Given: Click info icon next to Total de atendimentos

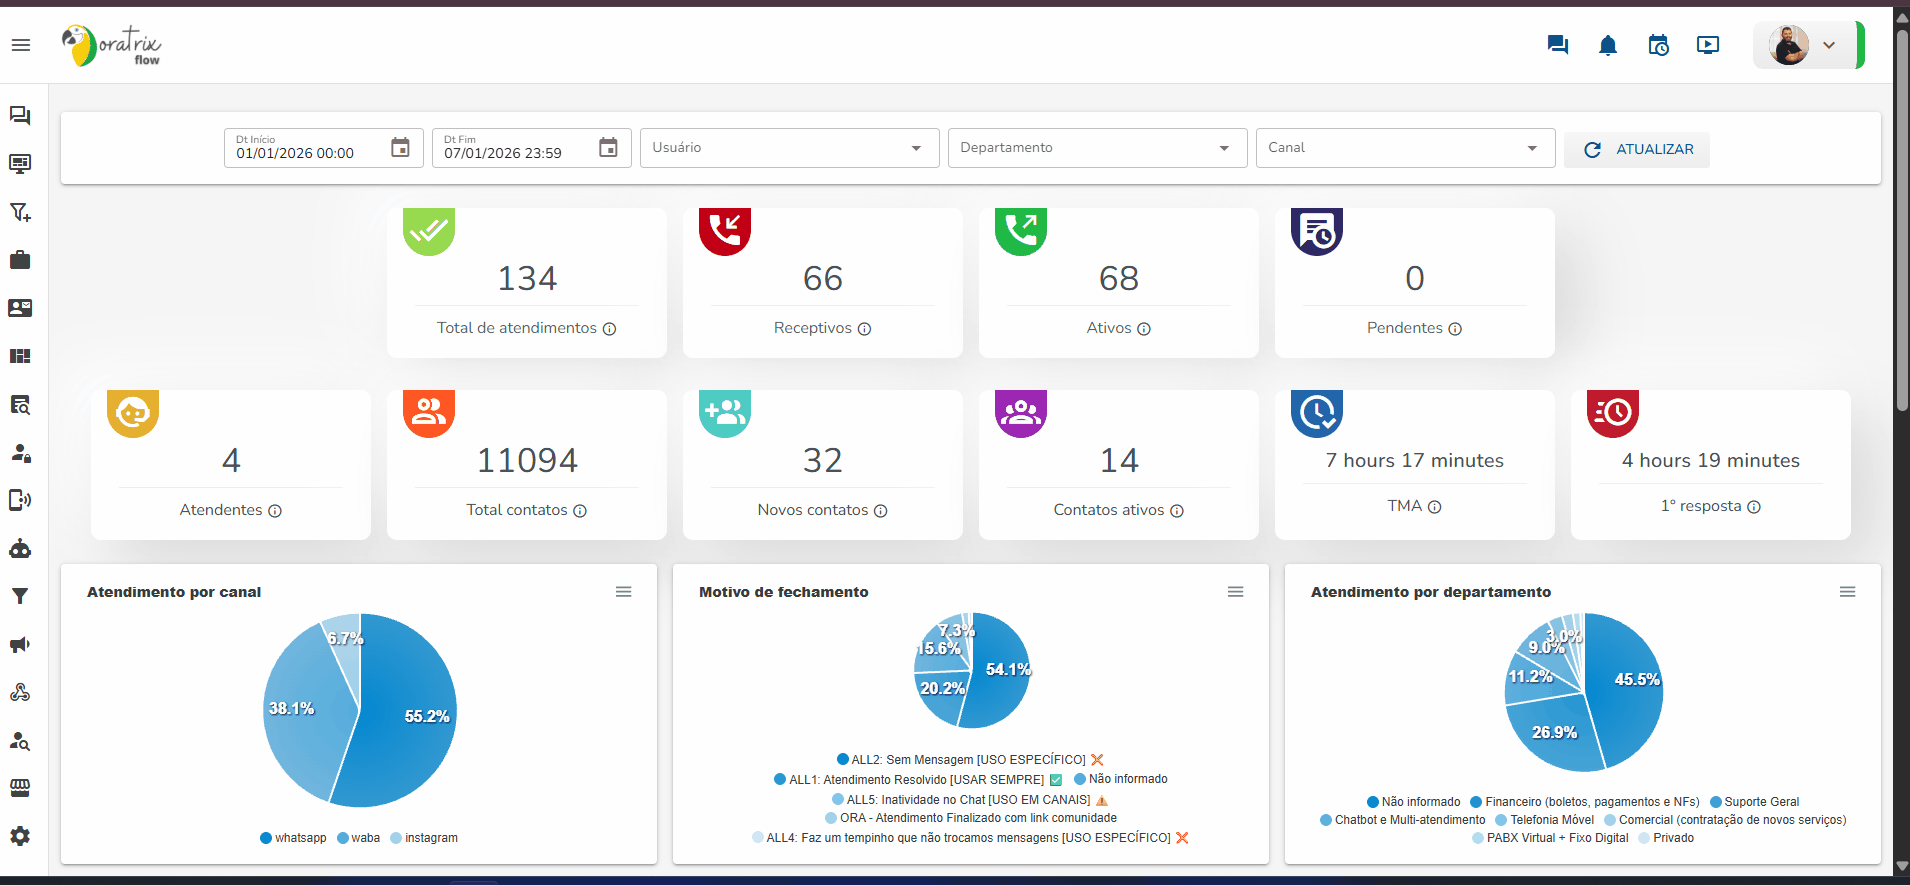Looking at the screenshot, I should [x=609, y=329].
